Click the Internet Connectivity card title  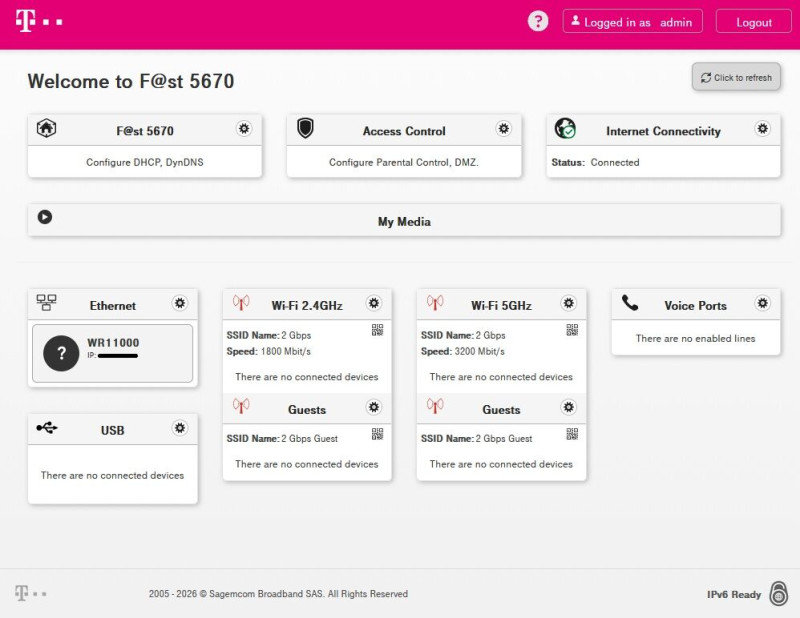(663, 131)
